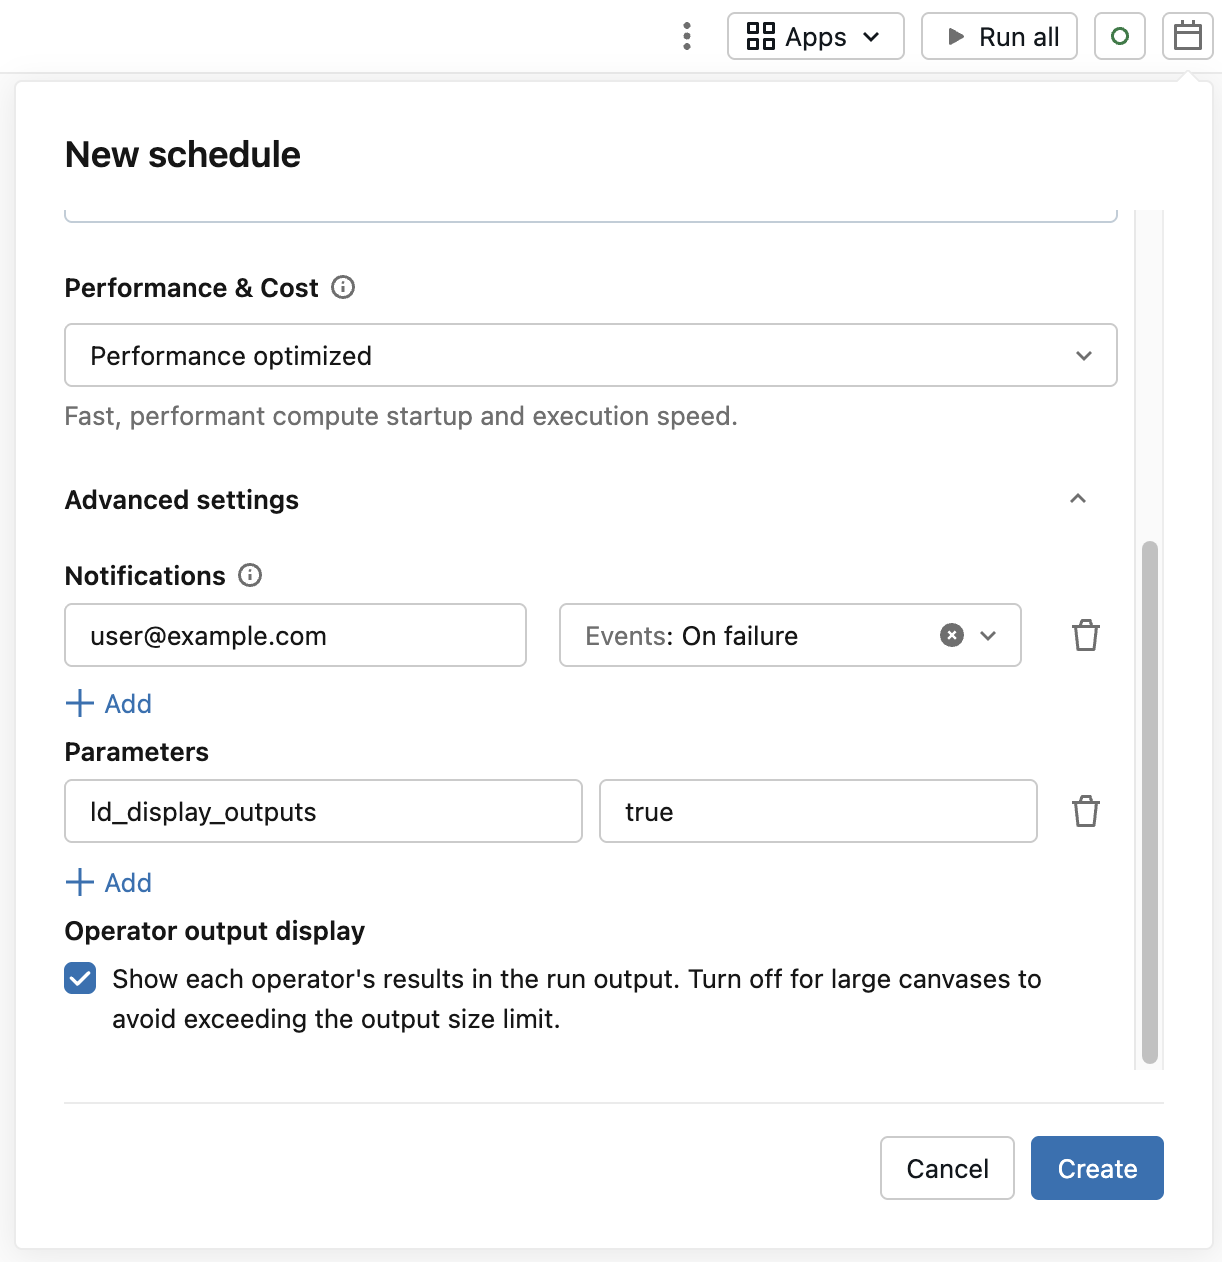Click the Run all button
Screen dimensions: 1222x1262
[x=999, y=36]
